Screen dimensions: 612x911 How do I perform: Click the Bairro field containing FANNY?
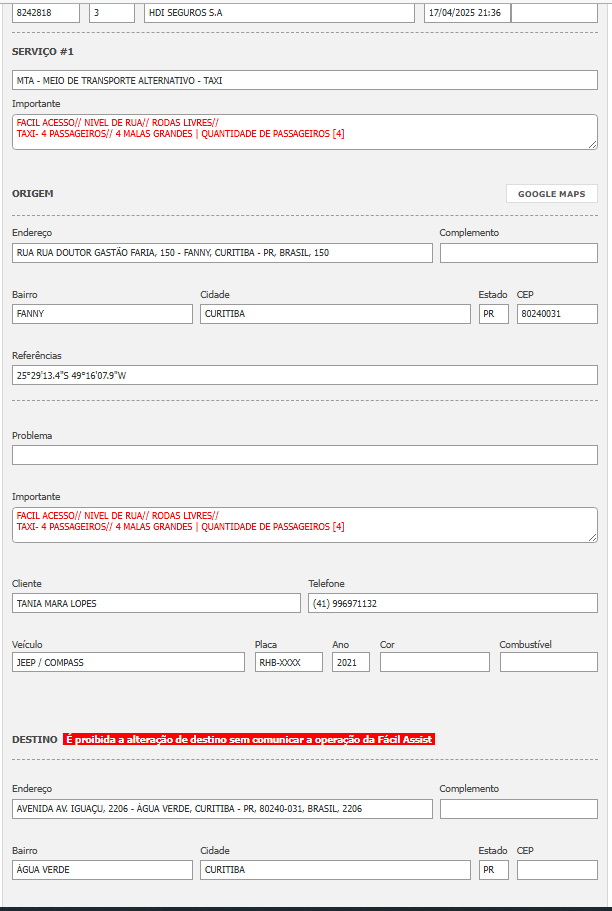[102, 314]
